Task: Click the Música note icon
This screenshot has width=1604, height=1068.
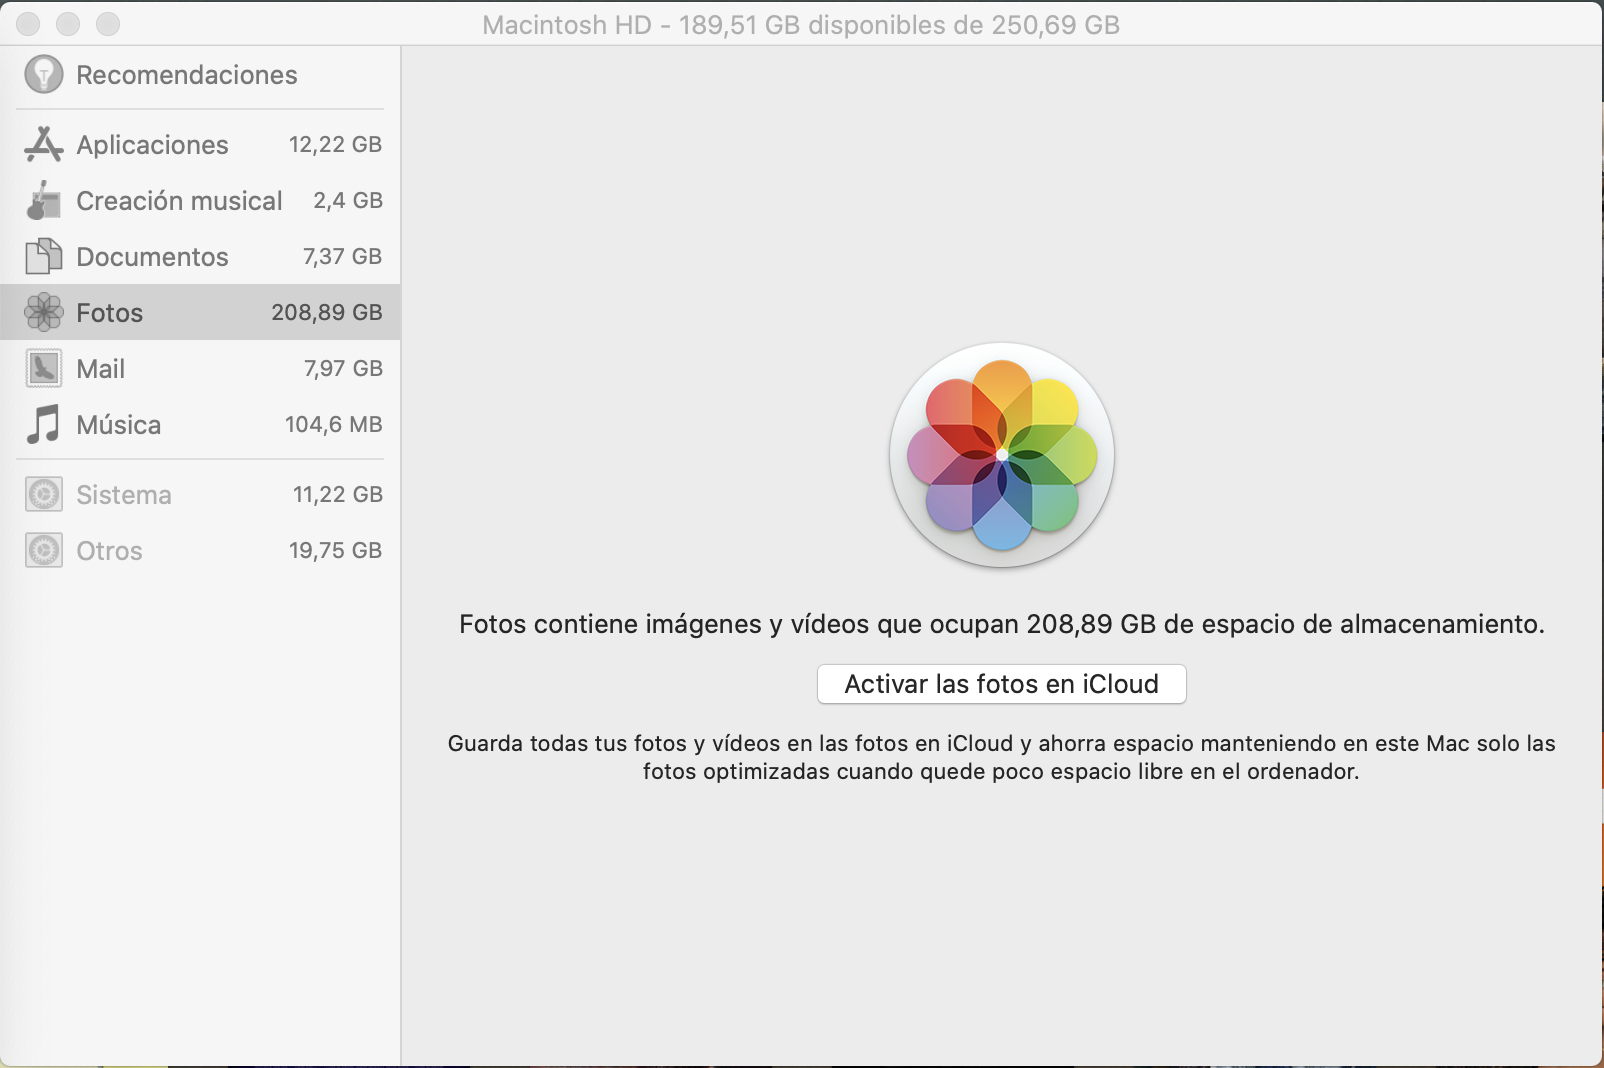Action: click(x=44, y=424)
